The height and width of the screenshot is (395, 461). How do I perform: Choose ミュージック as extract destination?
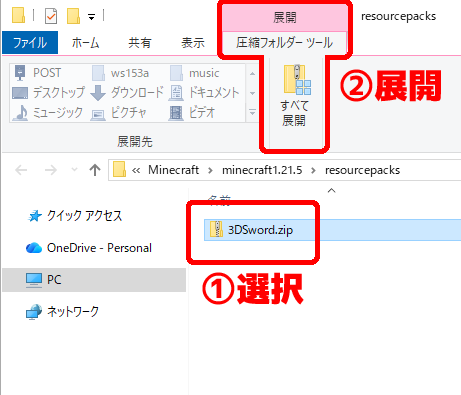(47, 112)
